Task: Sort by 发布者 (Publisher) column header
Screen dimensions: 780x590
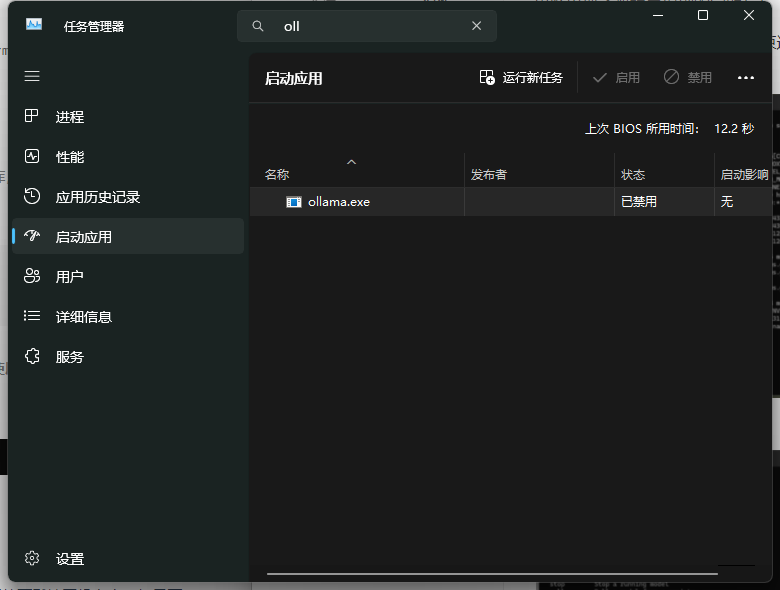Action: [489, 175]
